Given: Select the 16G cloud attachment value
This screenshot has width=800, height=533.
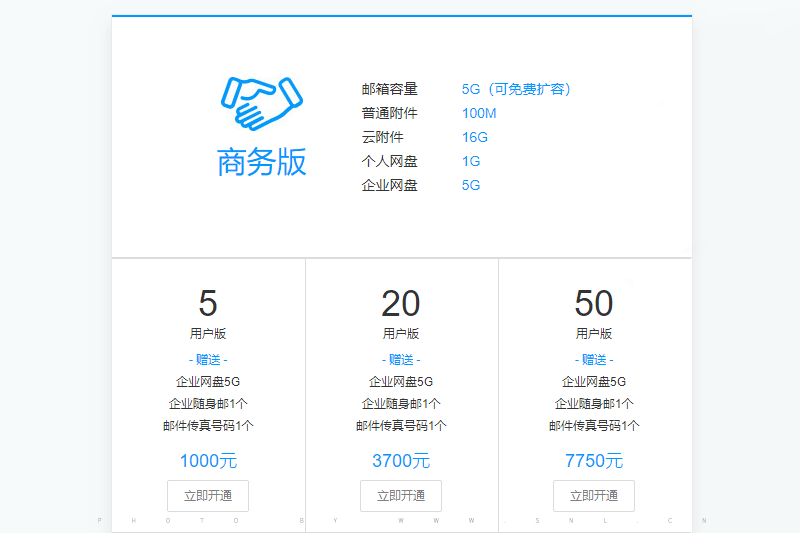Looking at the screenshot, I should pyautogui.click(x=474, y=137).
